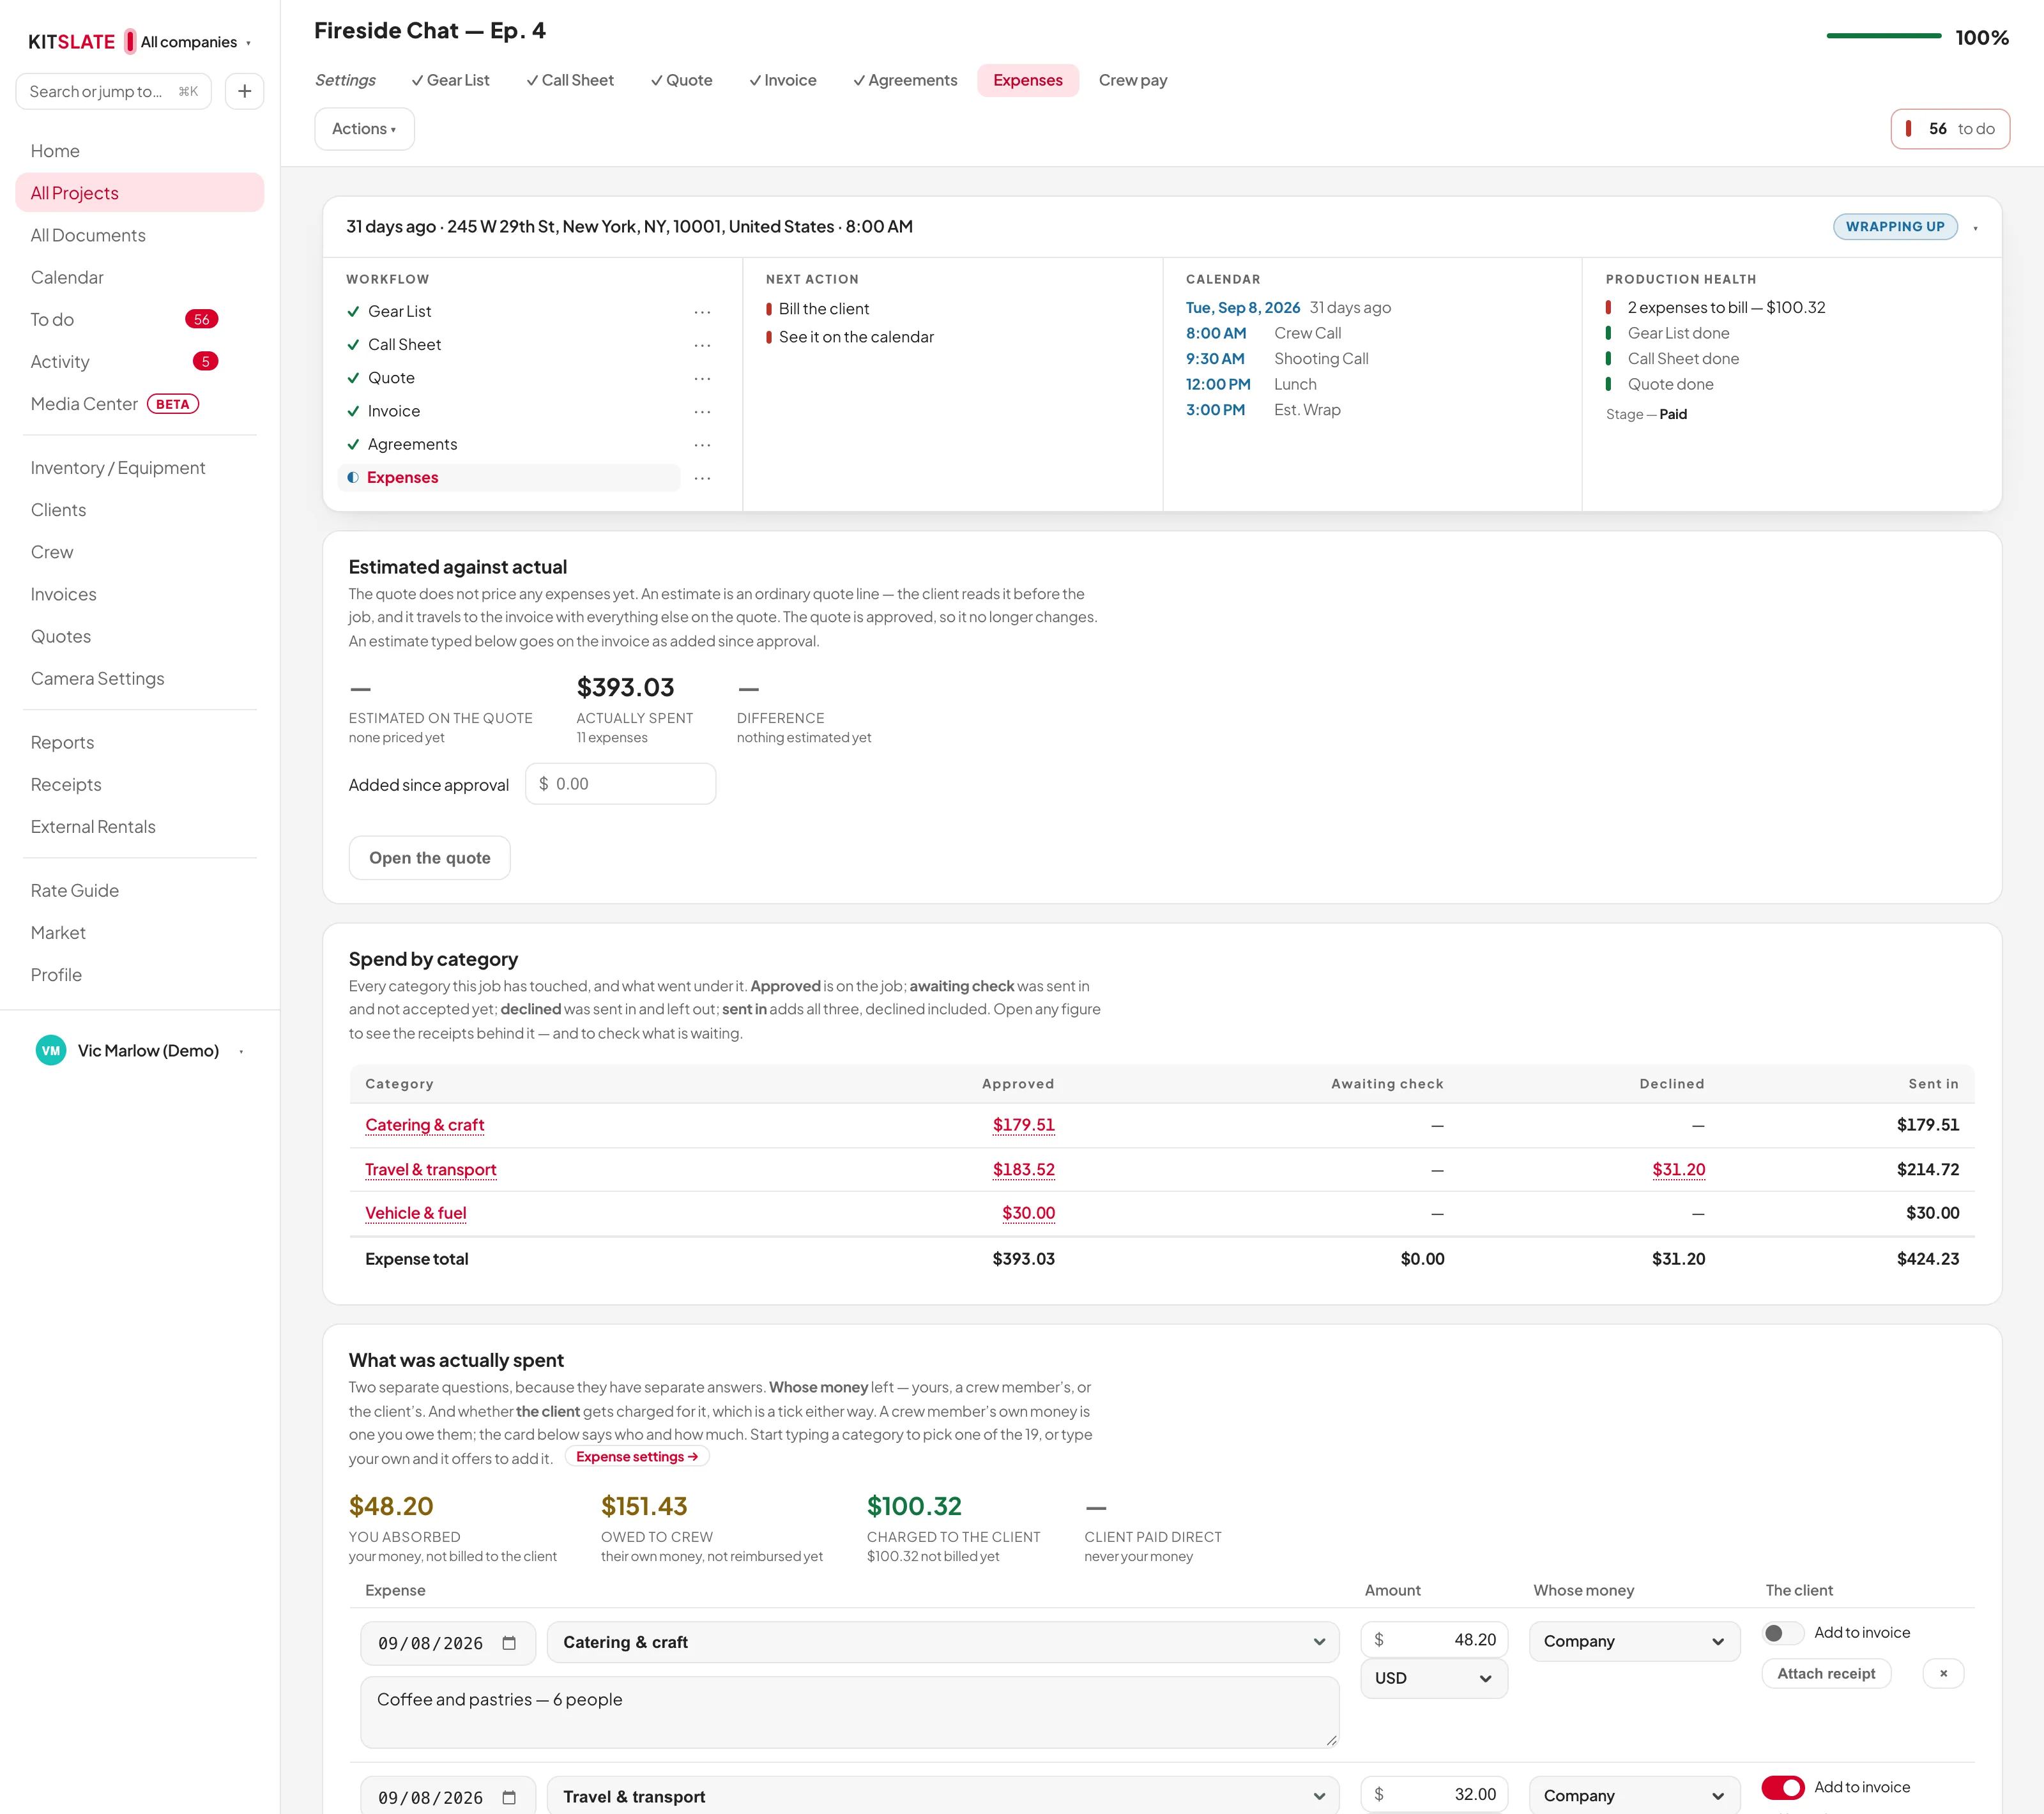Open the three-dot menu for Call Sheet
The image size is (2044, 1814).
(x=702, y=345)
